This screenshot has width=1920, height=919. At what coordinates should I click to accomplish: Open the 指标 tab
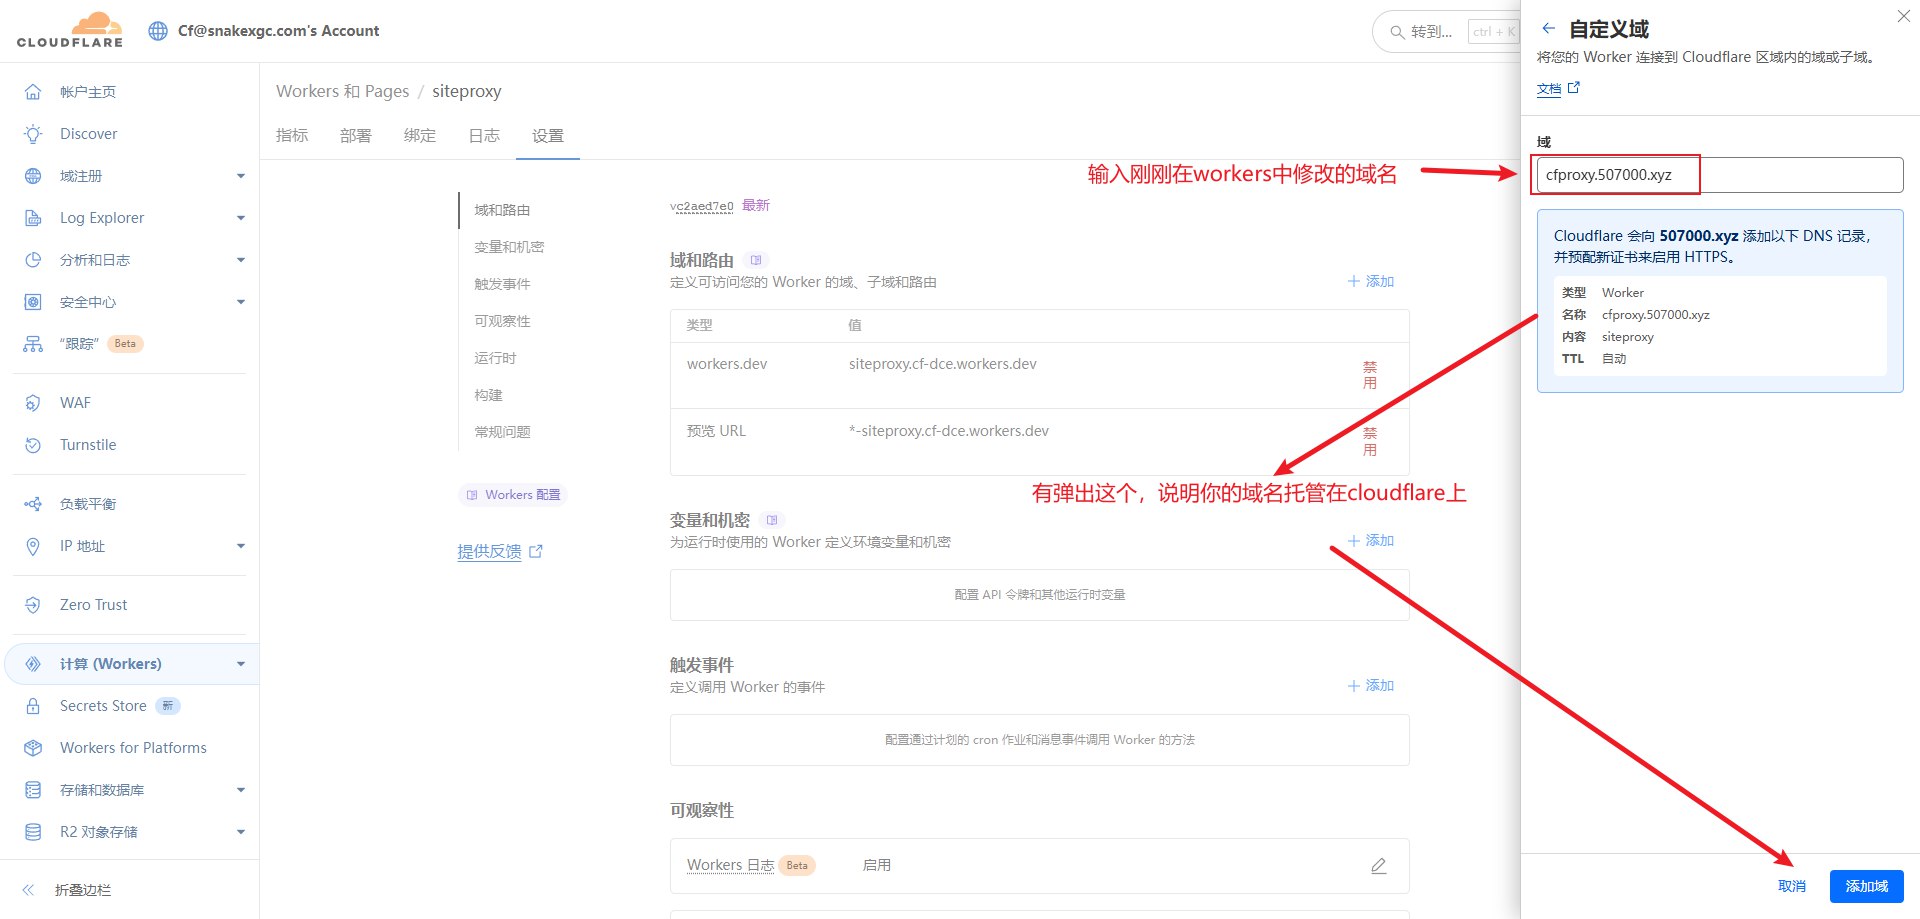click(x=292, y=136)
